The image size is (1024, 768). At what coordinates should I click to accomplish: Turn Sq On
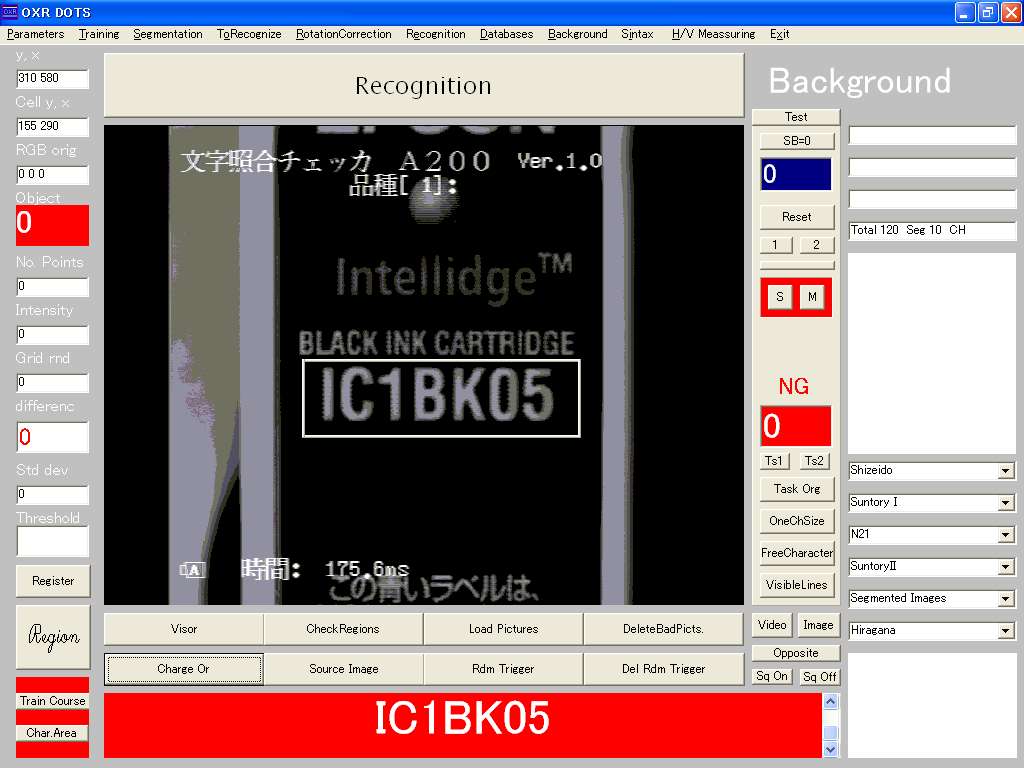772,677
